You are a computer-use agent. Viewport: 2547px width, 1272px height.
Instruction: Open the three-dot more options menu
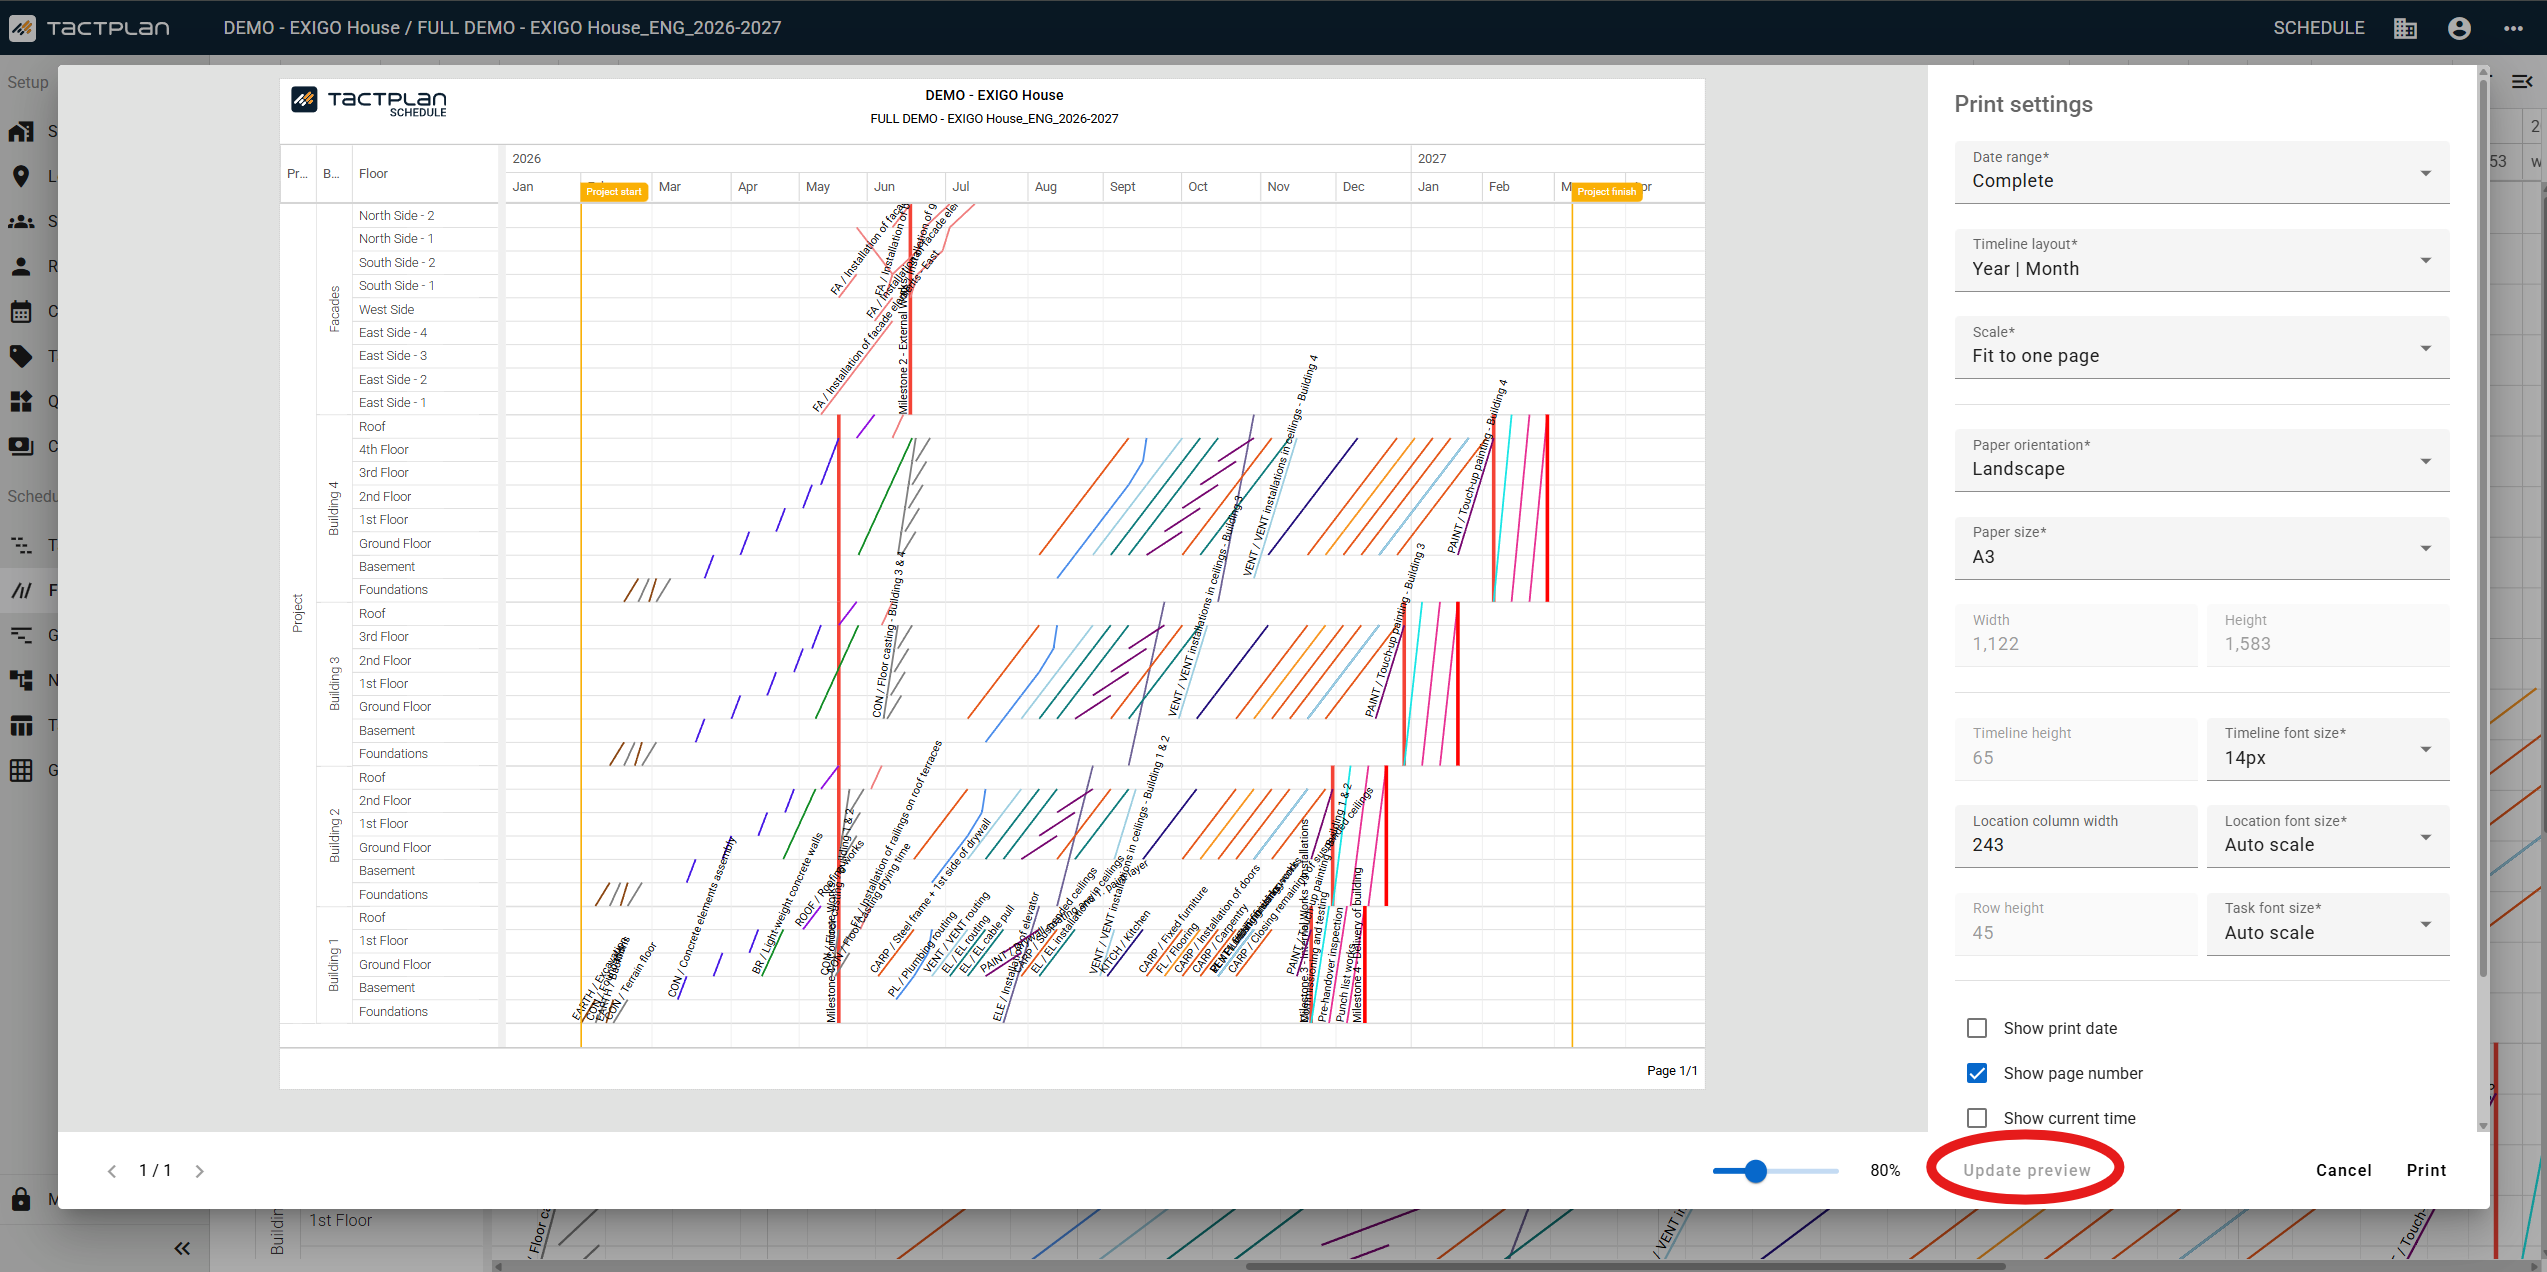click(2513, 28)
